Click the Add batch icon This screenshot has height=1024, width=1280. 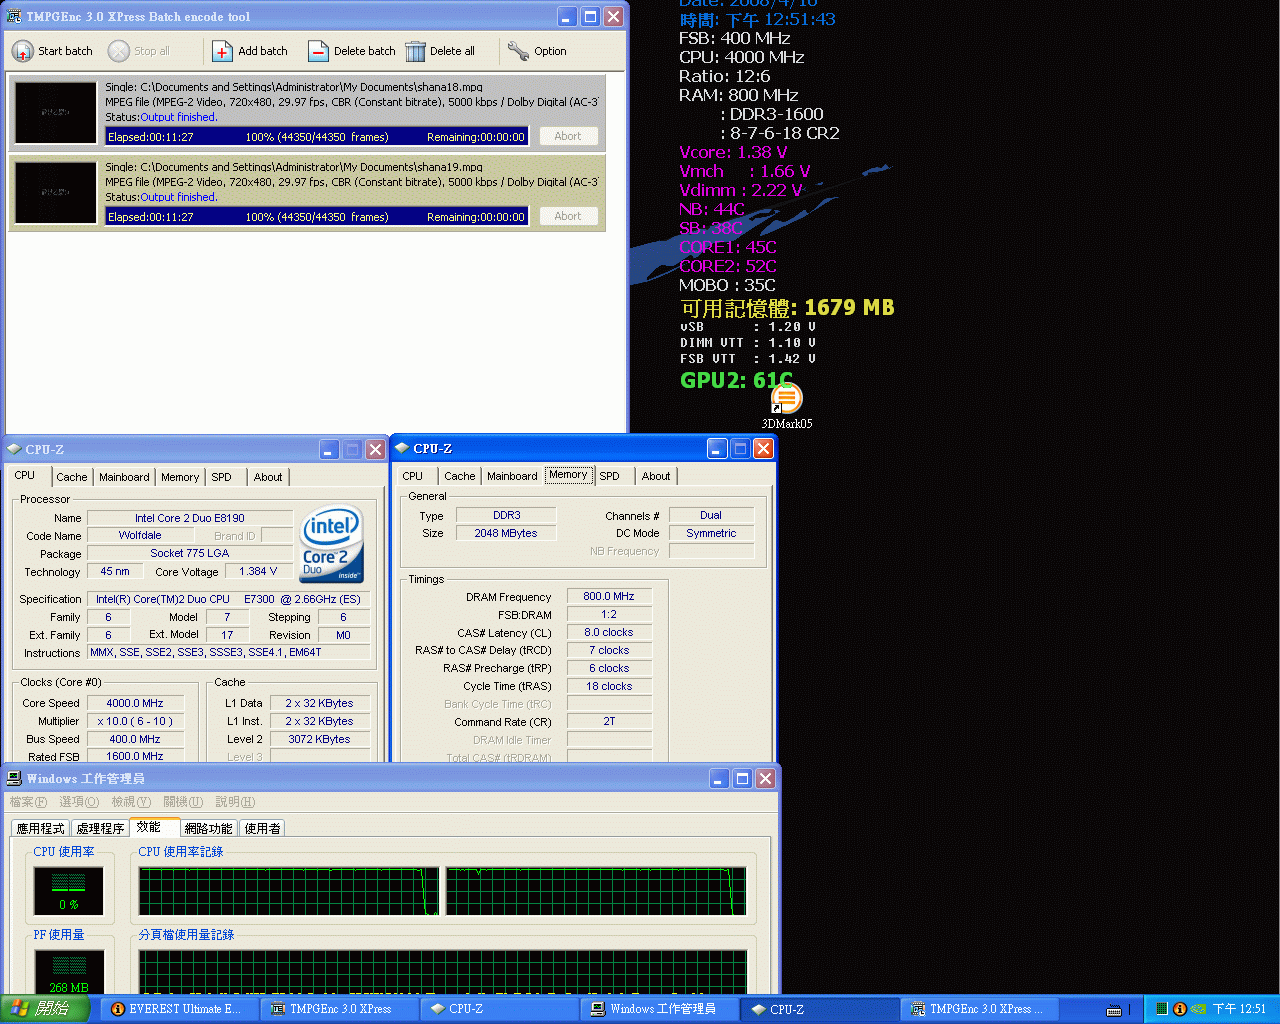click(222, 51)
